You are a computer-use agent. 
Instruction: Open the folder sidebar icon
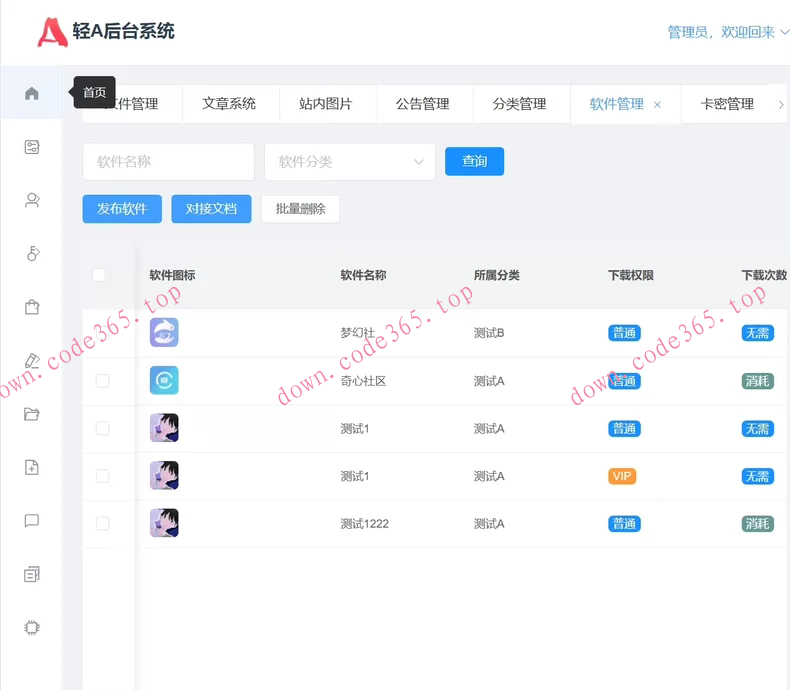tap(32, 414)
